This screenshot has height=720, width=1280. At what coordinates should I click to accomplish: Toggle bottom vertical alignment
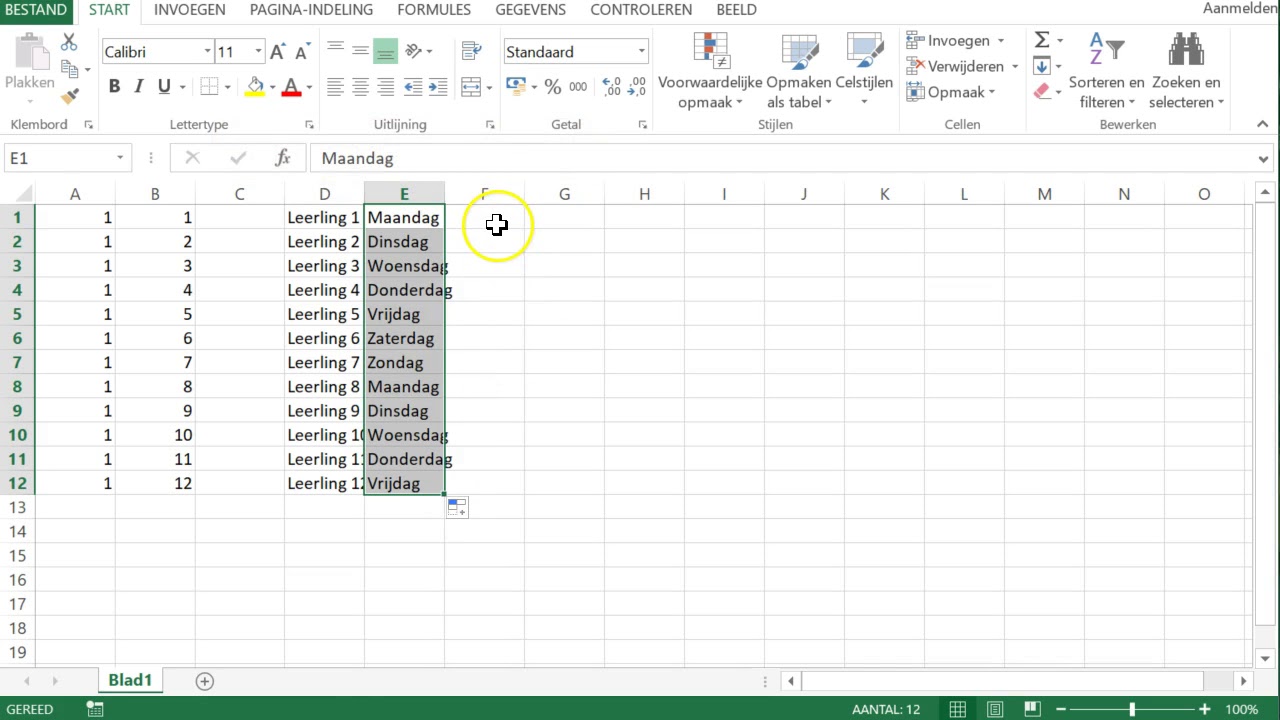pyautogui.click(x=385, y=51)
